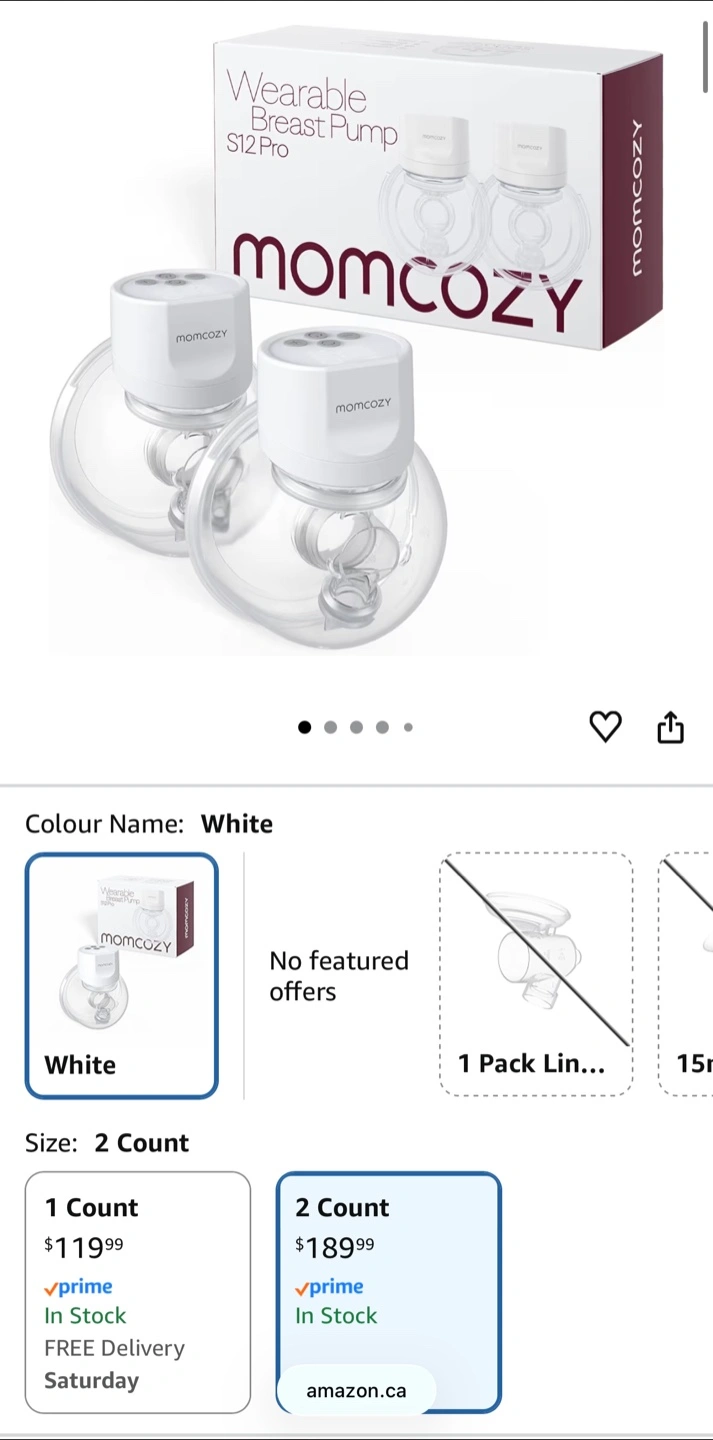Viewport: 713px width, 1440px height.
Task: Jump to the third image carousel dot
Action: click(356, 727)
